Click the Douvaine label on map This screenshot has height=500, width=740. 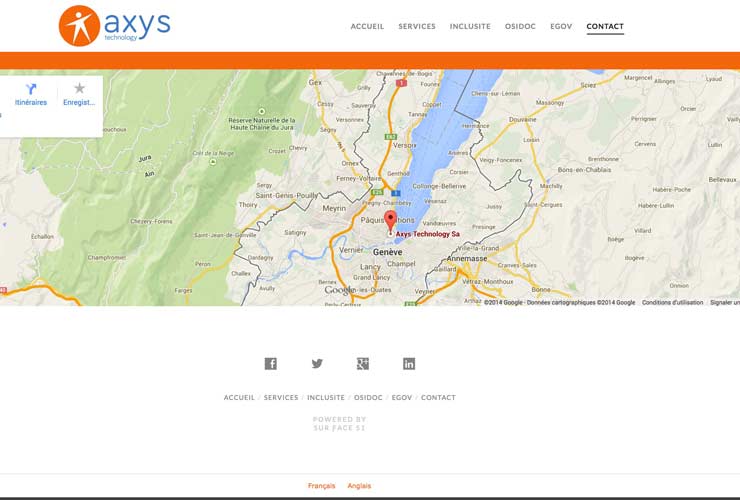[x=522, y=119]
